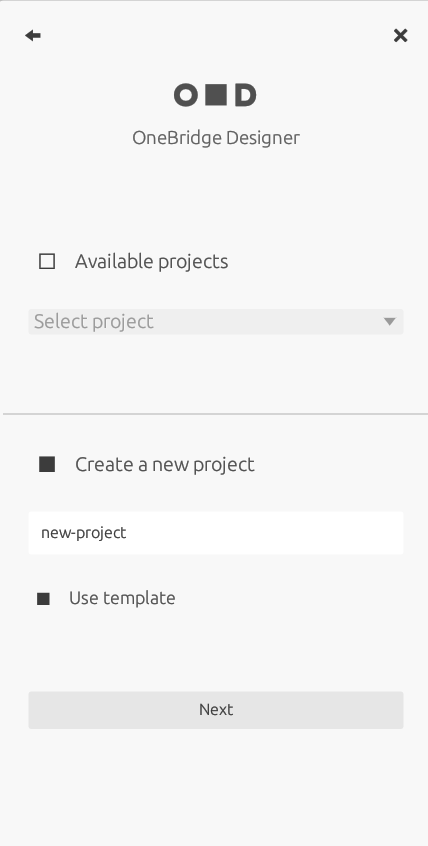Open the Select project dropdown
This screenshot has width=428, height=846.
(216, 322)
